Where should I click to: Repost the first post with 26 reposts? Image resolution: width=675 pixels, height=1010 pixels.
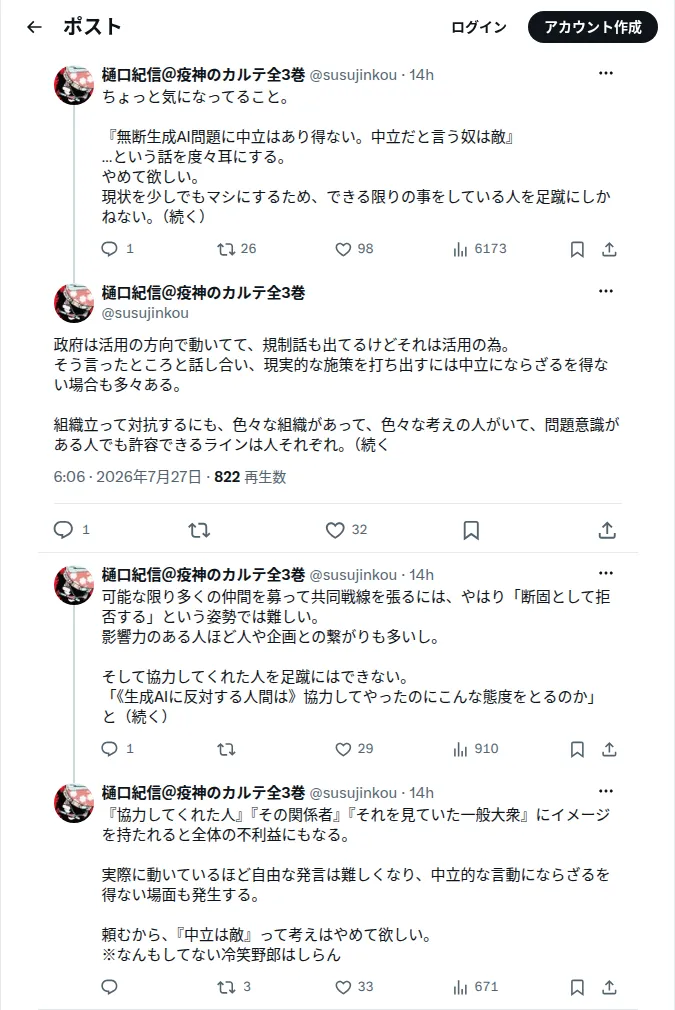[x=236, y=249]
